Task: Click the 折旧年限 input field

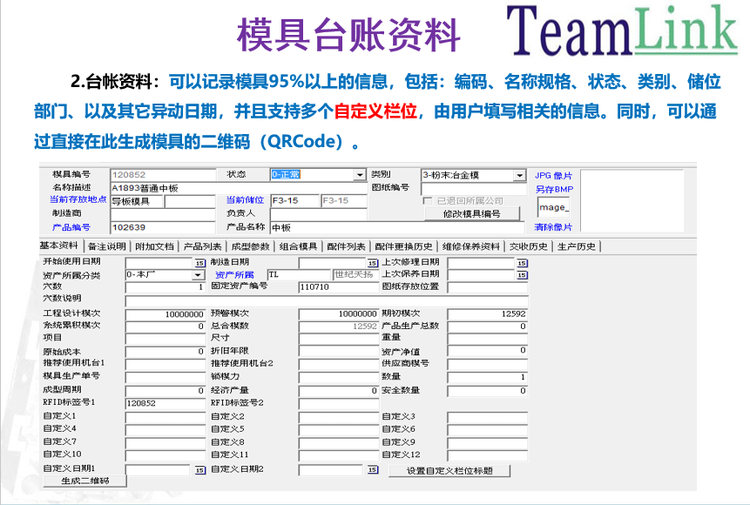Action: (339, 351)
